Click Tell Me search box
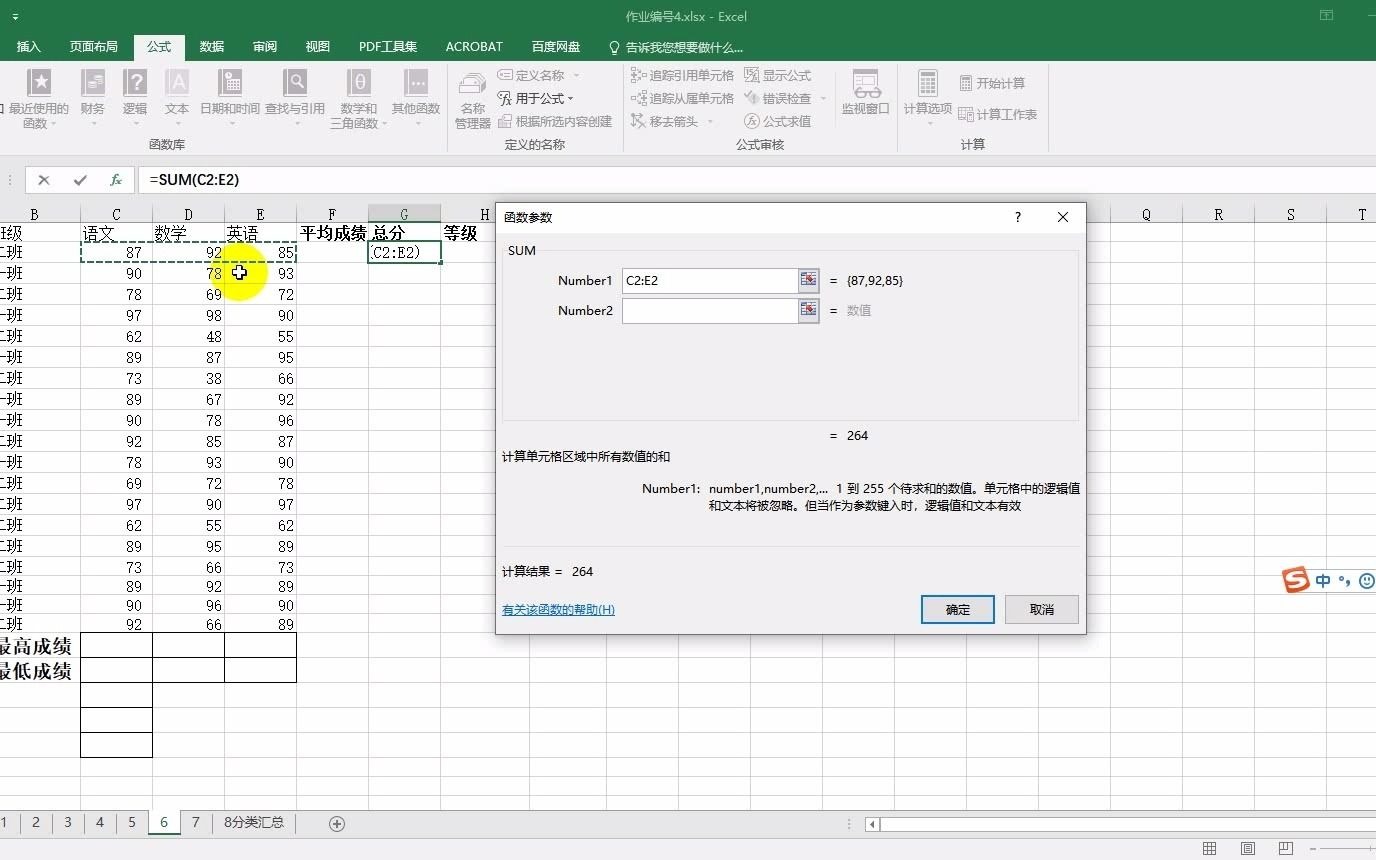 pyautogui.click(x=677, y=47)
